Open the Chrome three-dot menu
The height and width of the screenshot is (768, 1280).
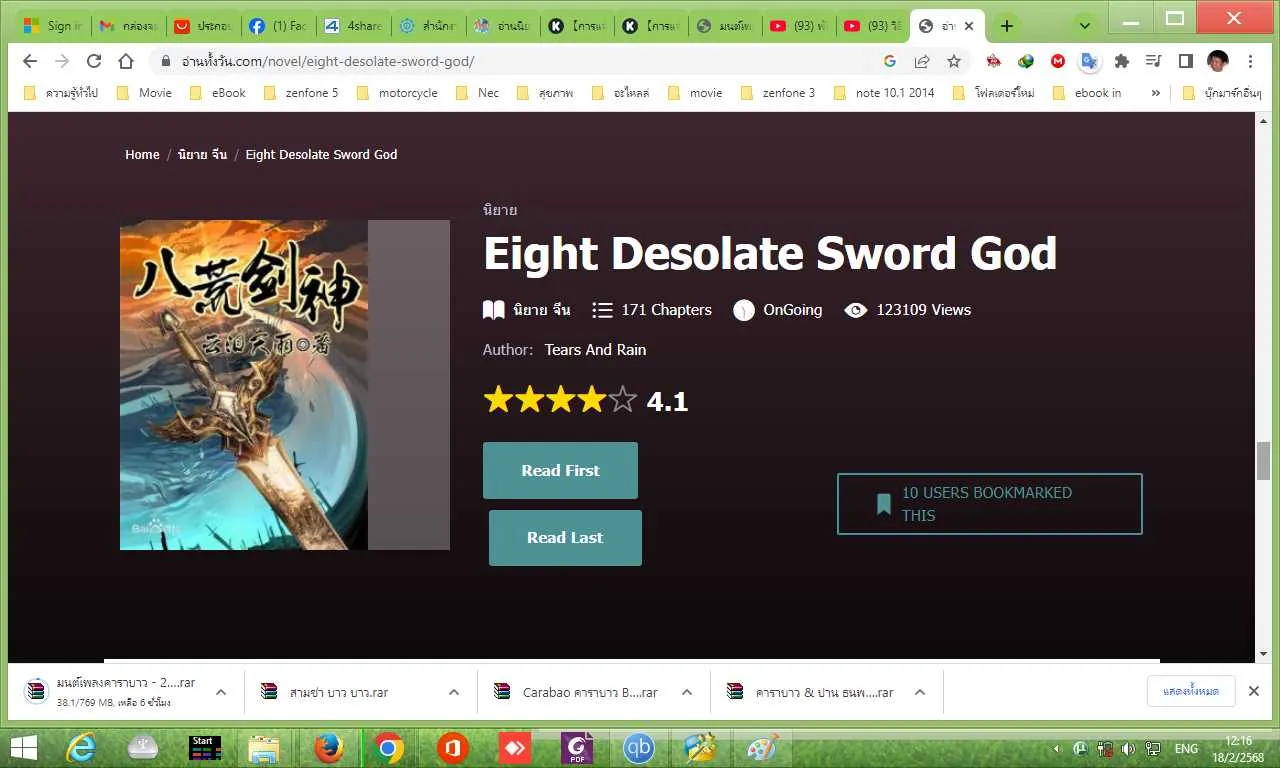[1250, 61]
